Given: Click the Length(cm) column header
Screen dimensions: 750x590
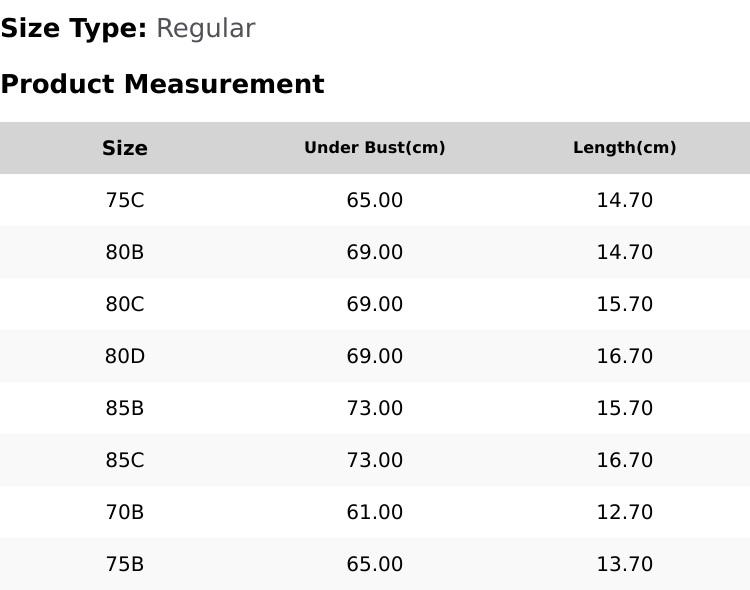Looking at the screenshot, I should [x=625, y=148].
